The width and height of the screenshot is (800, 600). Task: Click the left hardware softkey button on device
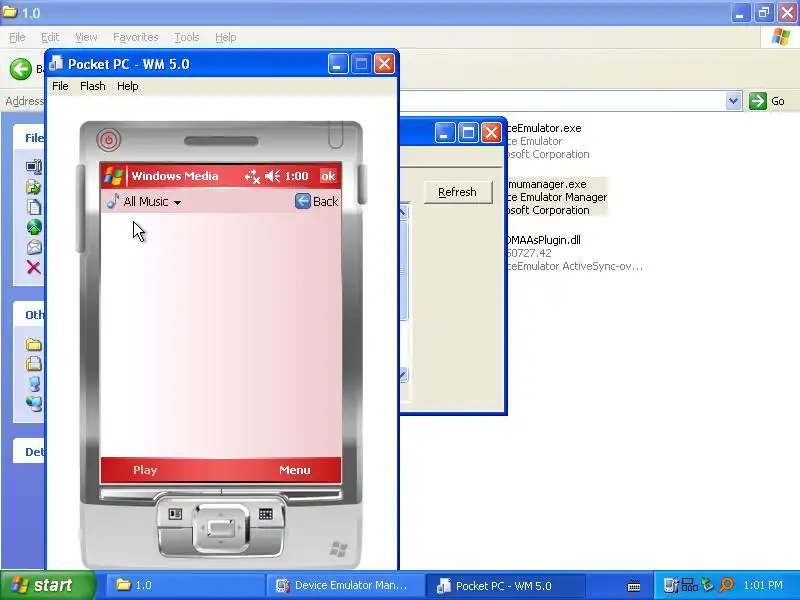point(175,514)
